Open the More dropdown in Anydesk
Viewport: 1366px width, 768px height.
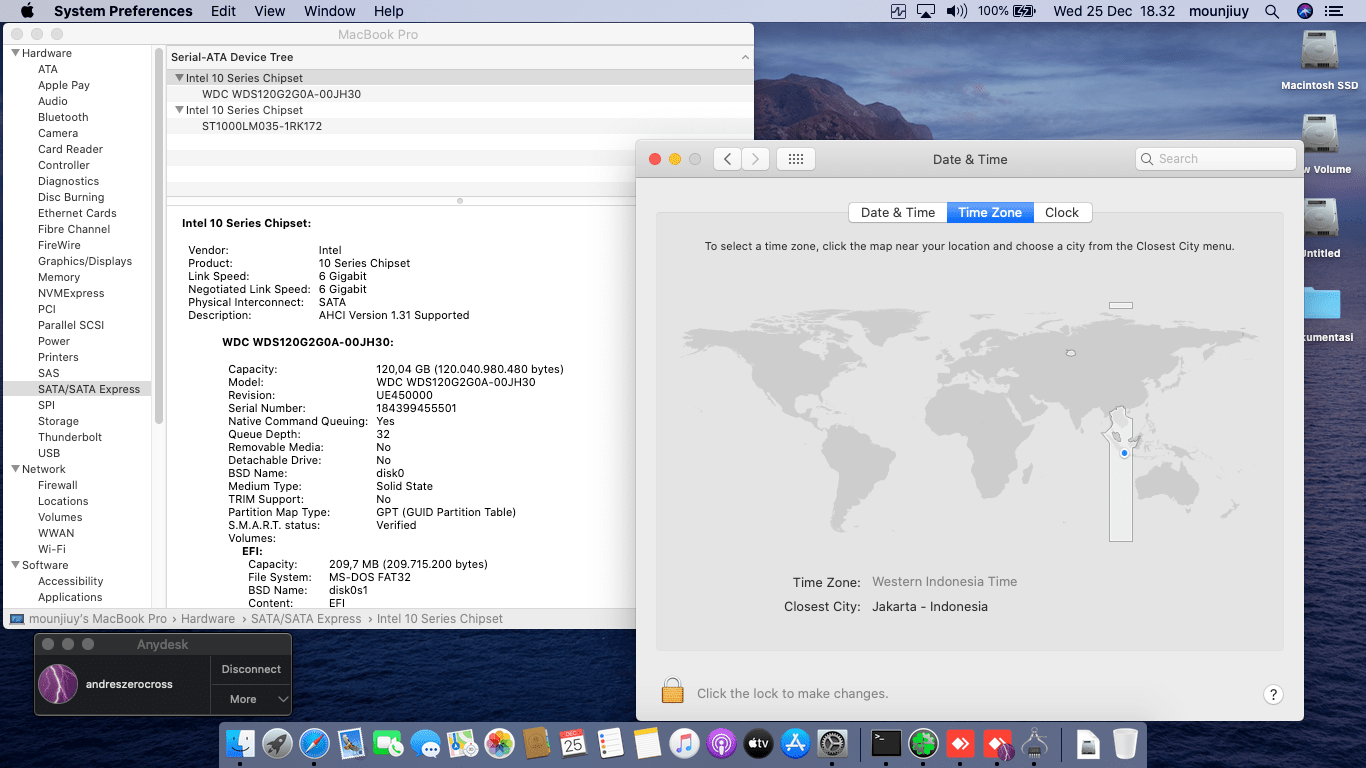pyautogui.click(x=251, y=699)
